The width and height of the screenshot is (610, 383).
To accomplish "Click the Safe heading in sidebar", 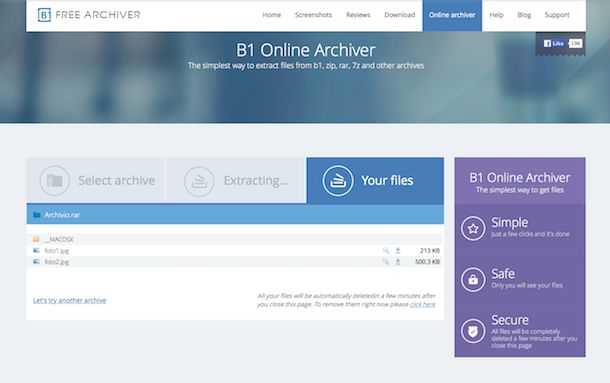I will tap(503, 274).
